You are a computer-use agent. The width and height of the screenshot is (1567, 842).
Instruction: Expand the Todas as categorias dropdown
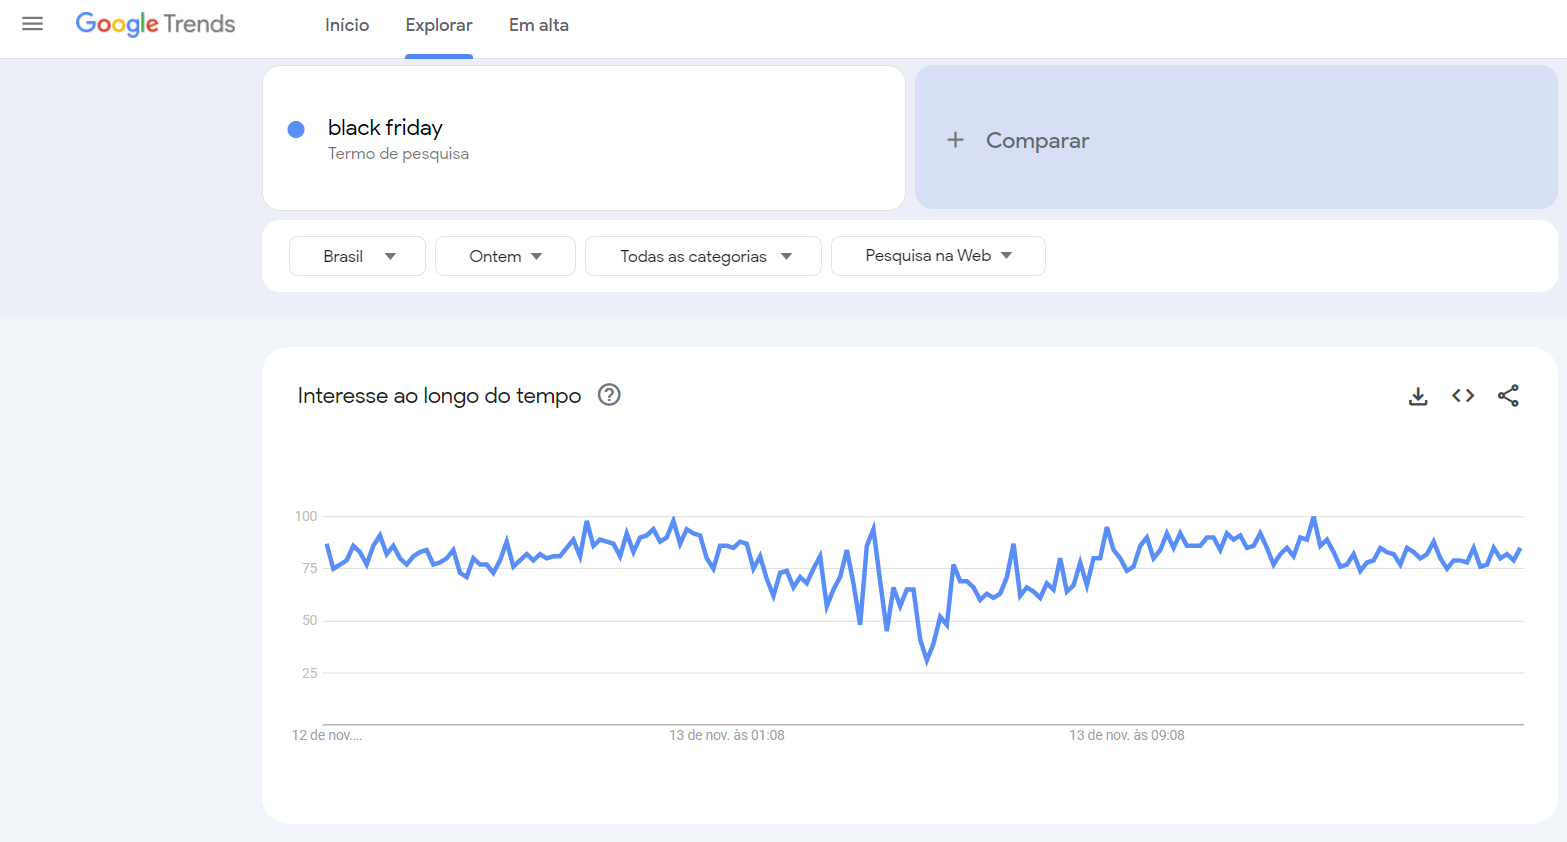pos(703,256)
